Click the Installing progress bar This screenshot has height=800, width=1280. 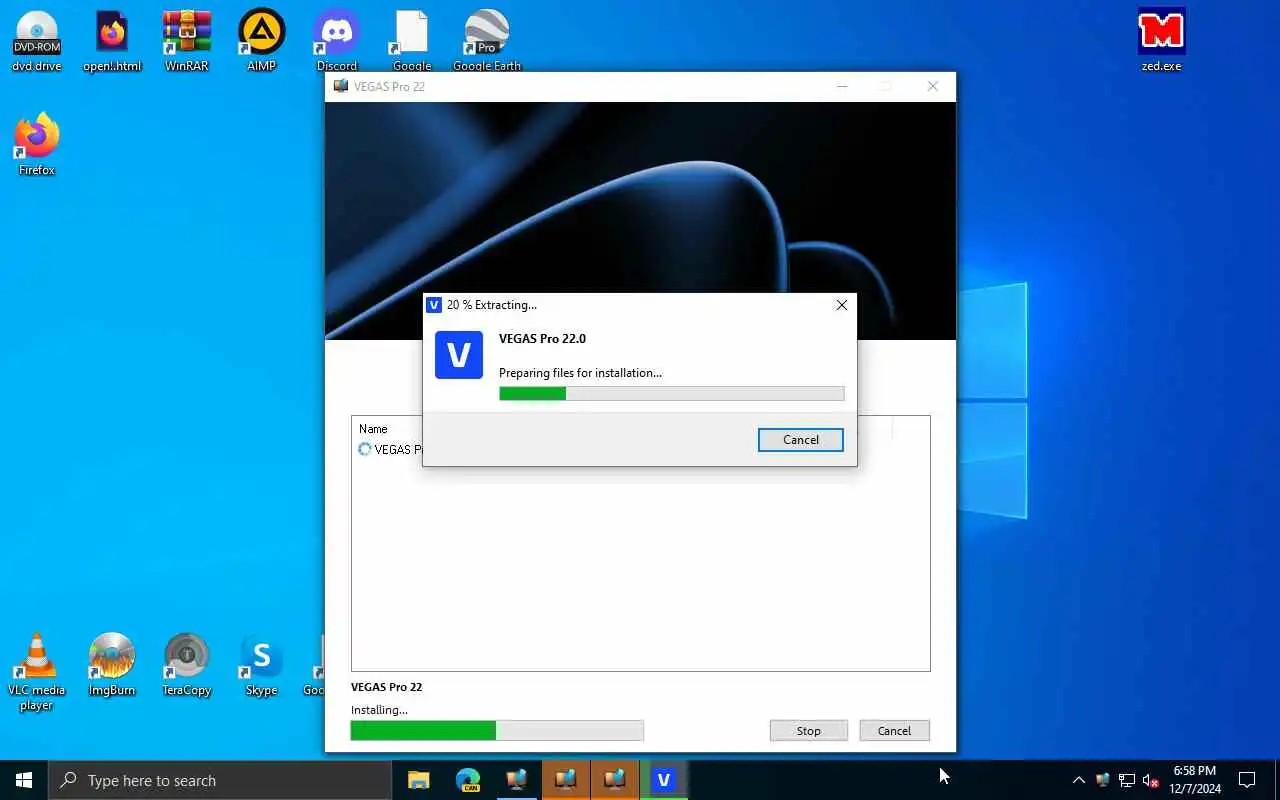point(497,731)
